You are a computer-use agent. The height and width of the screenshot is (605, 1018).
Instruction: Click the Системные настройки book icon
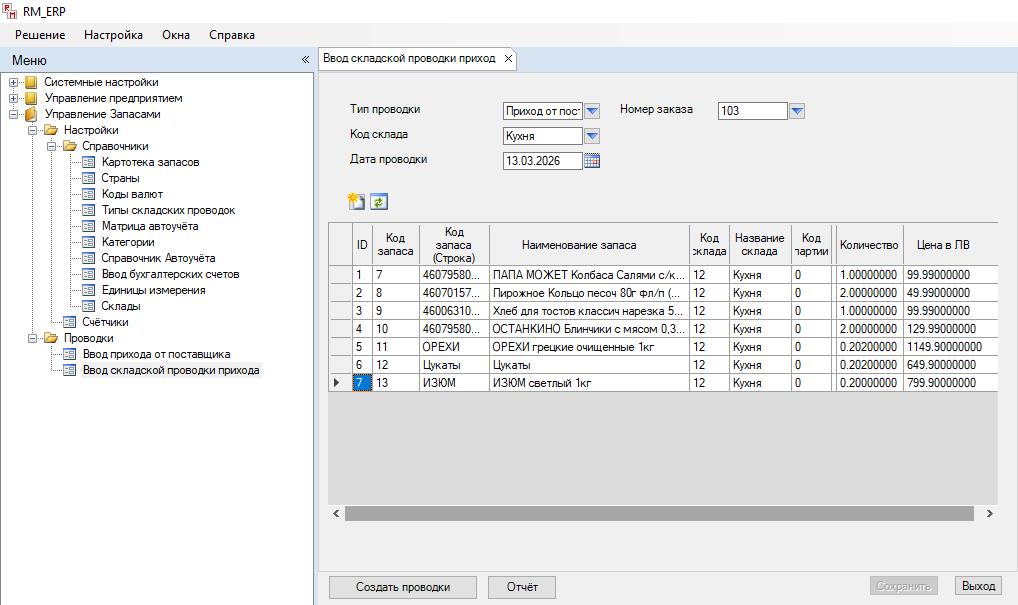(31, 82)
